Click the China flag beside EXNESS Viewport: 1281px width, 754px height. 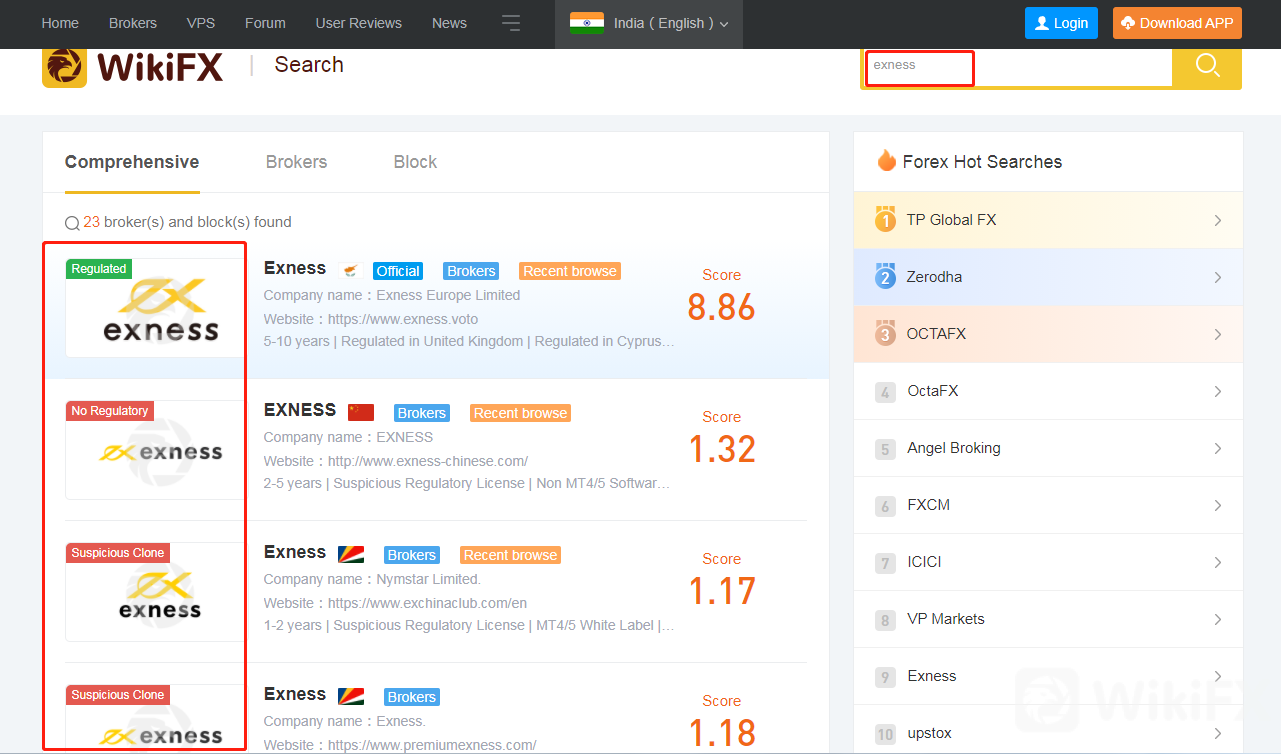pos(361,412)
